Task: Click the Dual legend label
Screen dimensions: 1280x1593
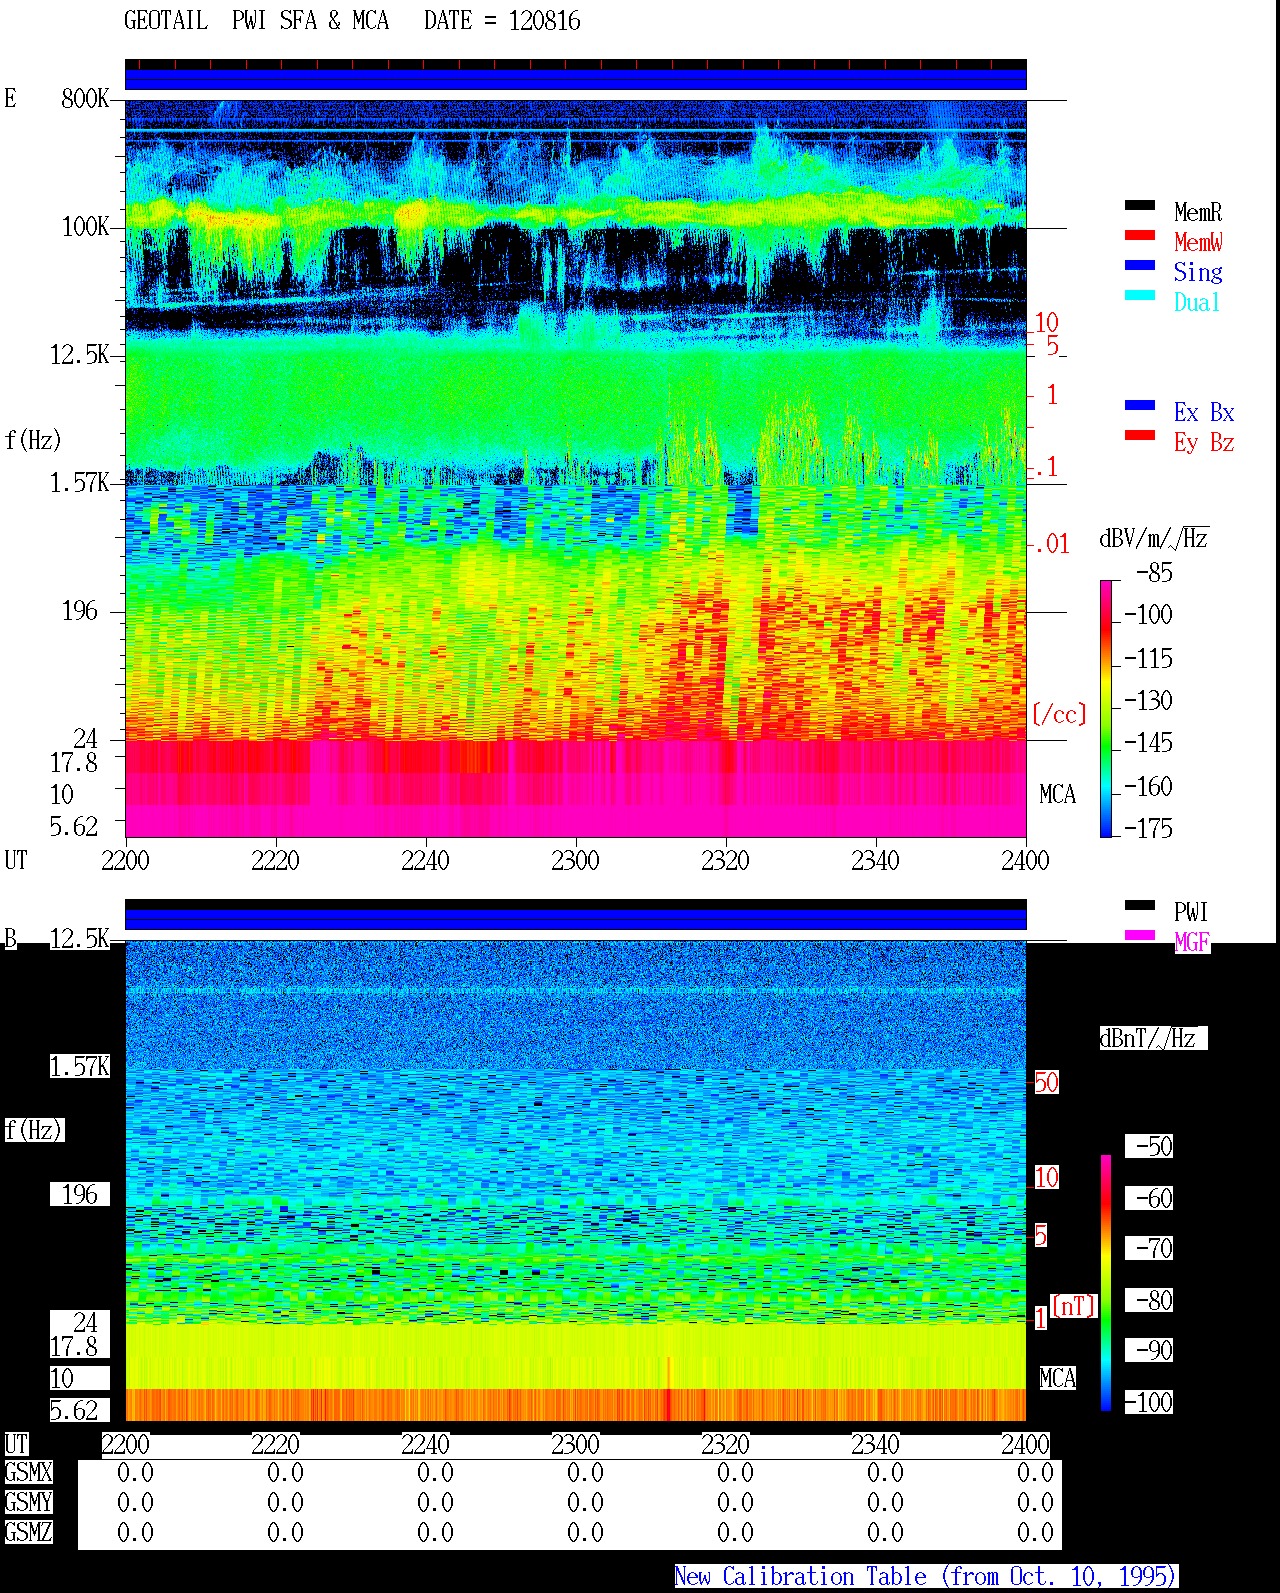Action: coord(1198,302)
